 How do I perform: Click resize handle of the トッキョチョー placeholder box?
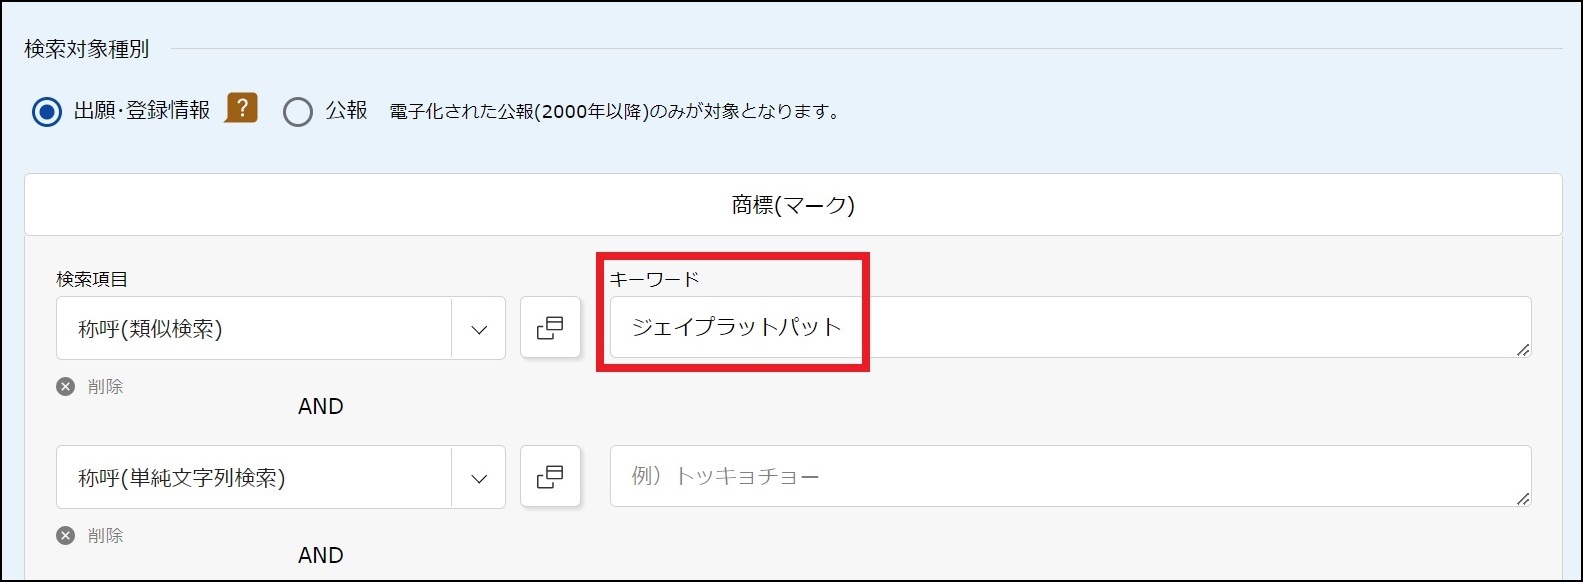click(x=1522, y=498)
